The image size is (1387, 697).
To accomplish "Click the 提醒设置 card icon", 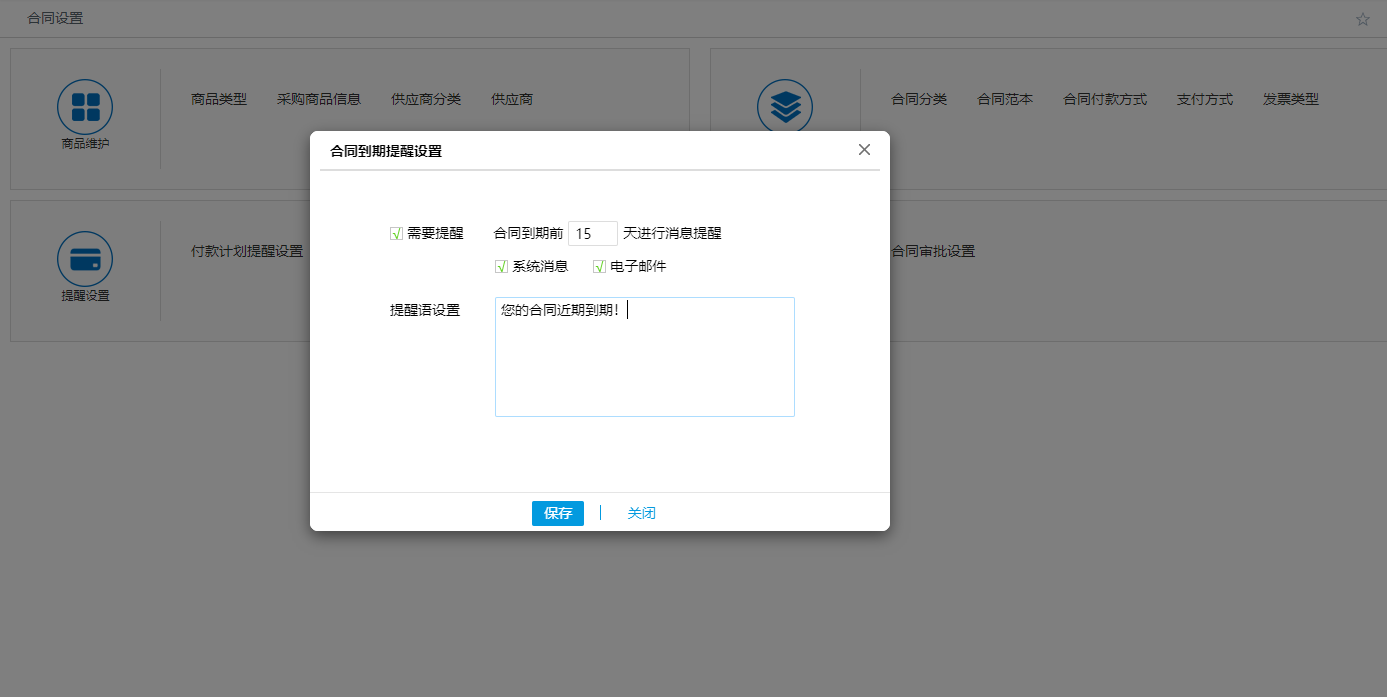I will pyautogui.click(x=84, y=258).
